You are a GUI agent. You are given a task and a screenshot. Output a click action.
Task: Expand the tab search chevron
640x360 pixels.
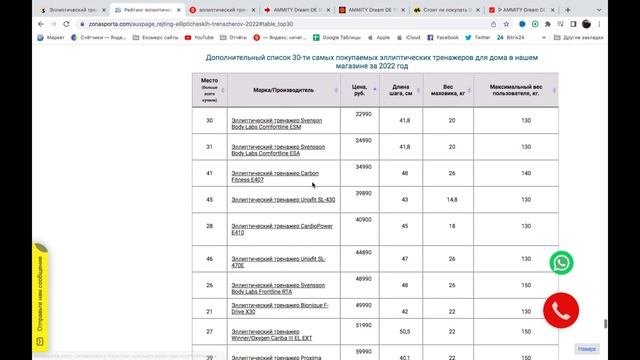pos(599,10)
